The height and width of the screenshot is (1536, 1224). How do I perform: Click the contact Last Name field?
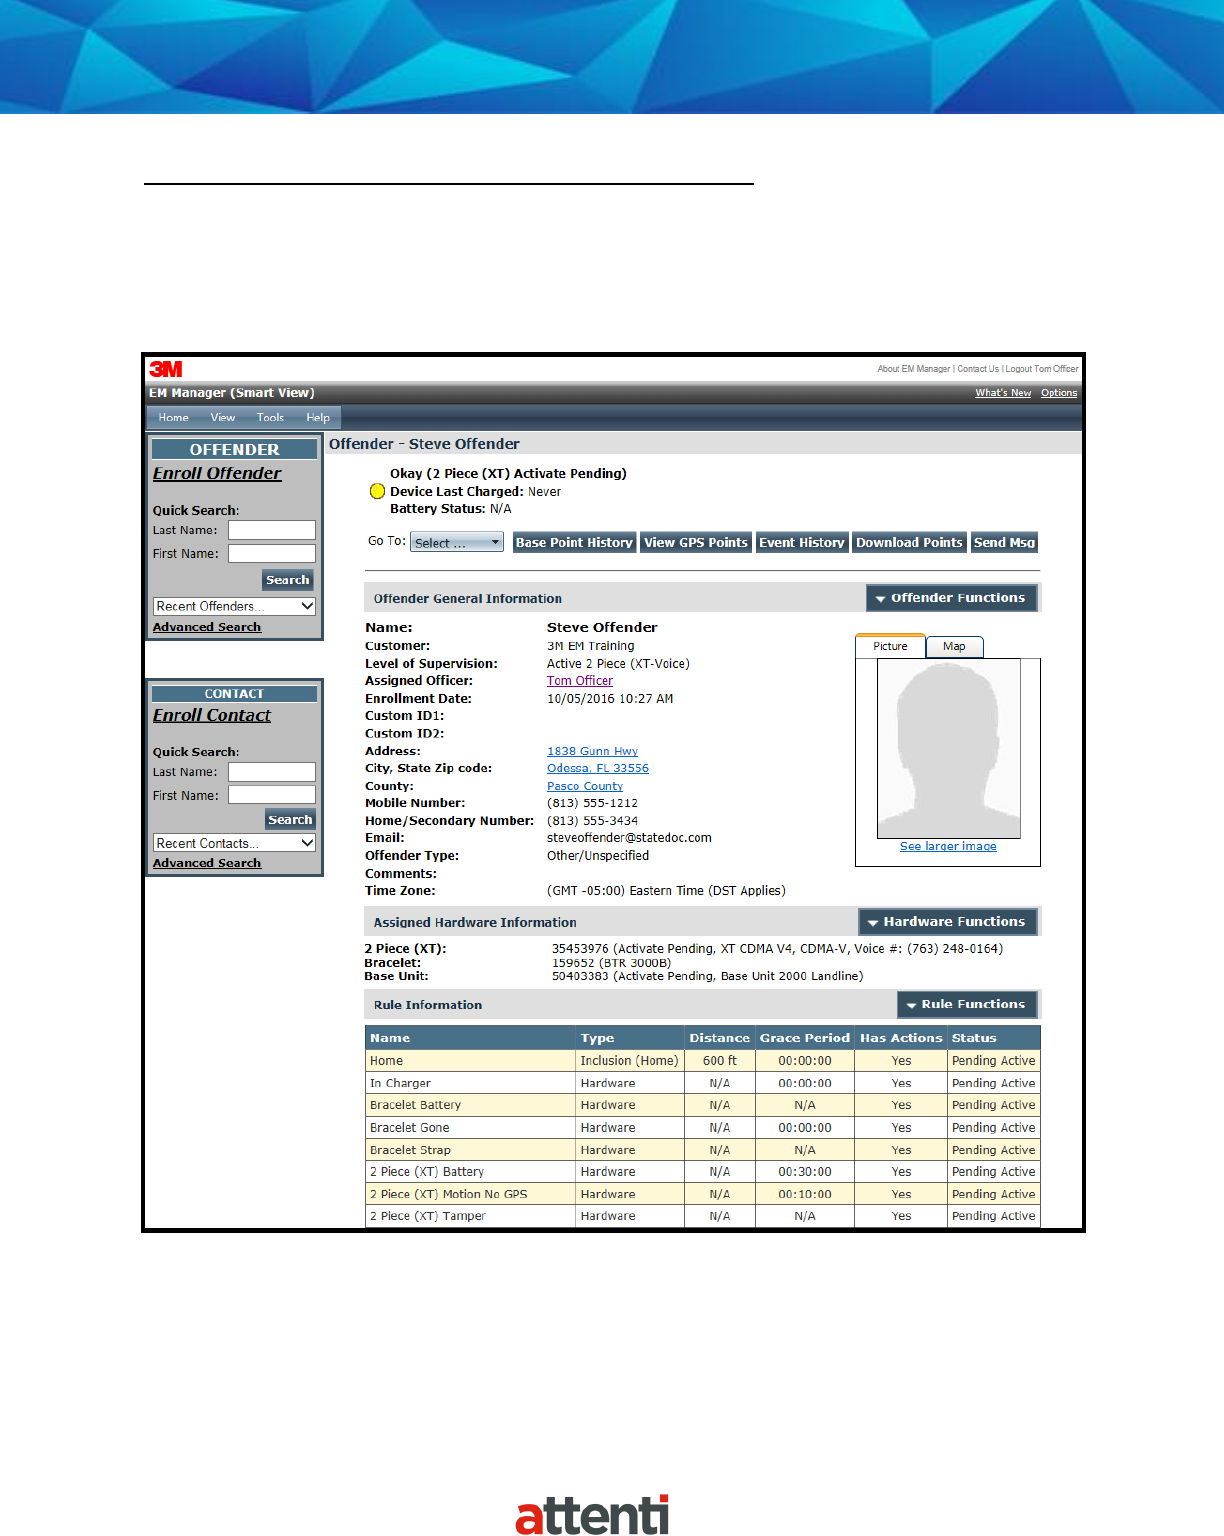[272, 772]
